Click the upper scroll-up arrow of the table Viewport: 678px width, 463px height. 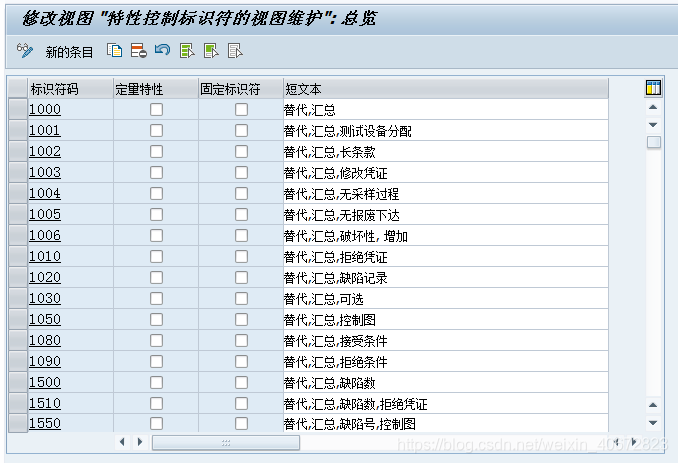pos(653,107)
